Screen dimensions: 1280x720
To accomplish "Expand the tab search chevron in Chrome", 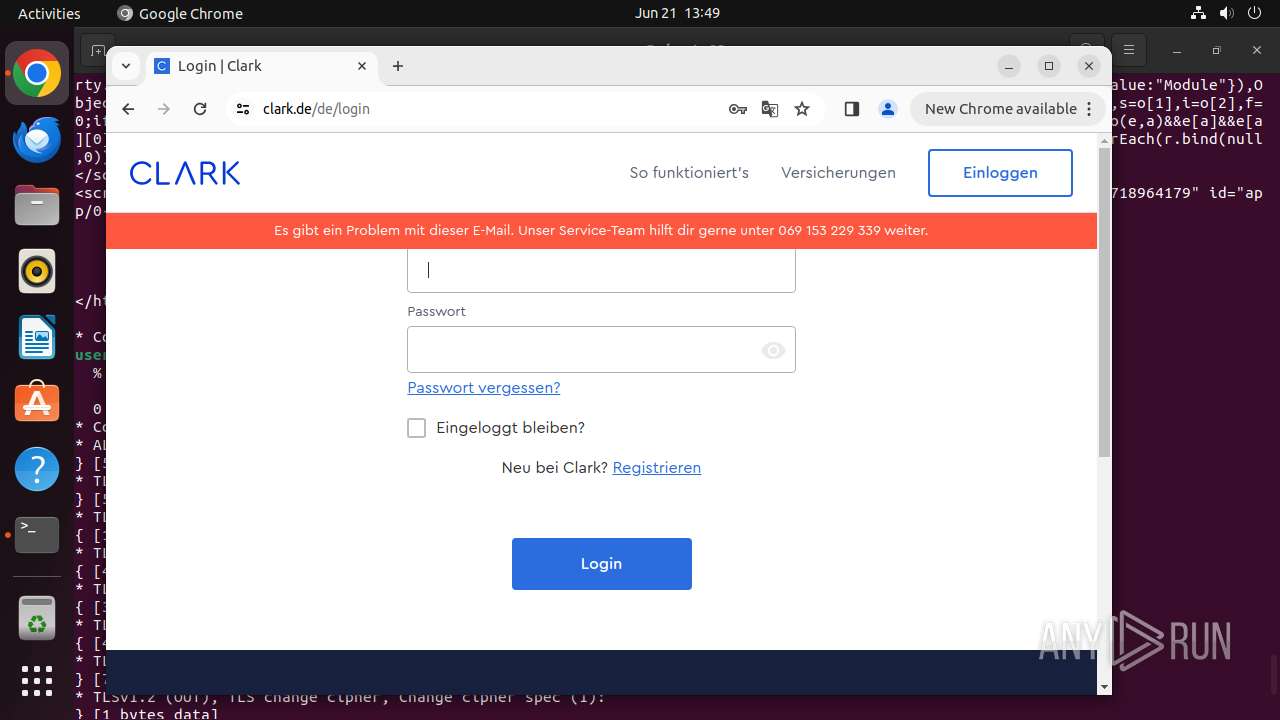I will point(126,66).
